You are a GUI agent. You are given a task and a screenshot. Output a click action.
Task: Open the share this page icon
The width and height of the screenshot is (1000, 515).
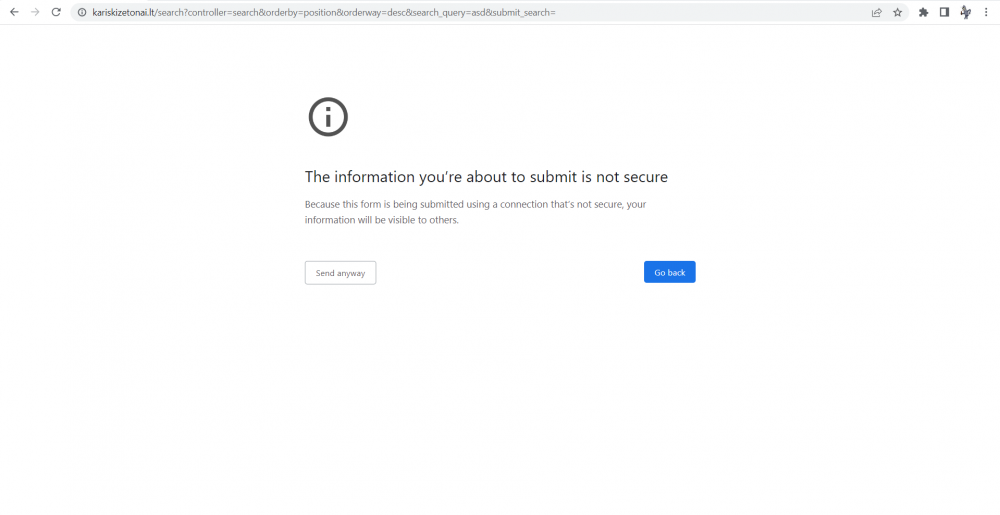pyautogui.click(x=877, y=12)
